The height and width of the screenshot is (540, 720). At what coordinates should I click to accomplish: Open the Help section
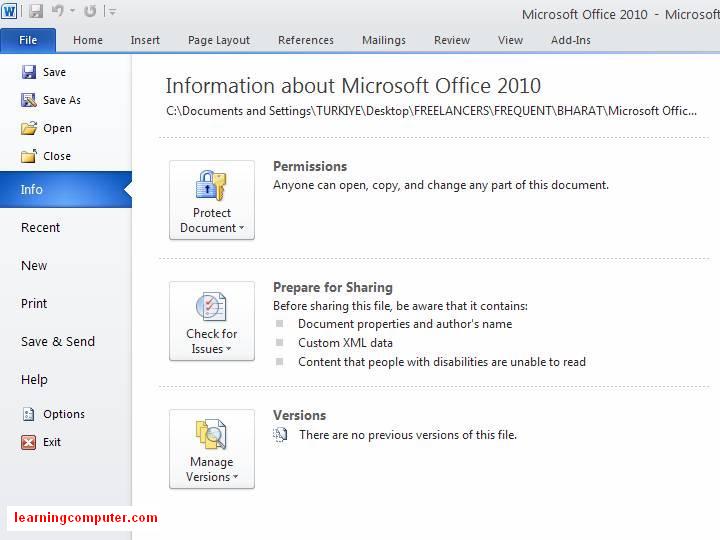[34, 380]
